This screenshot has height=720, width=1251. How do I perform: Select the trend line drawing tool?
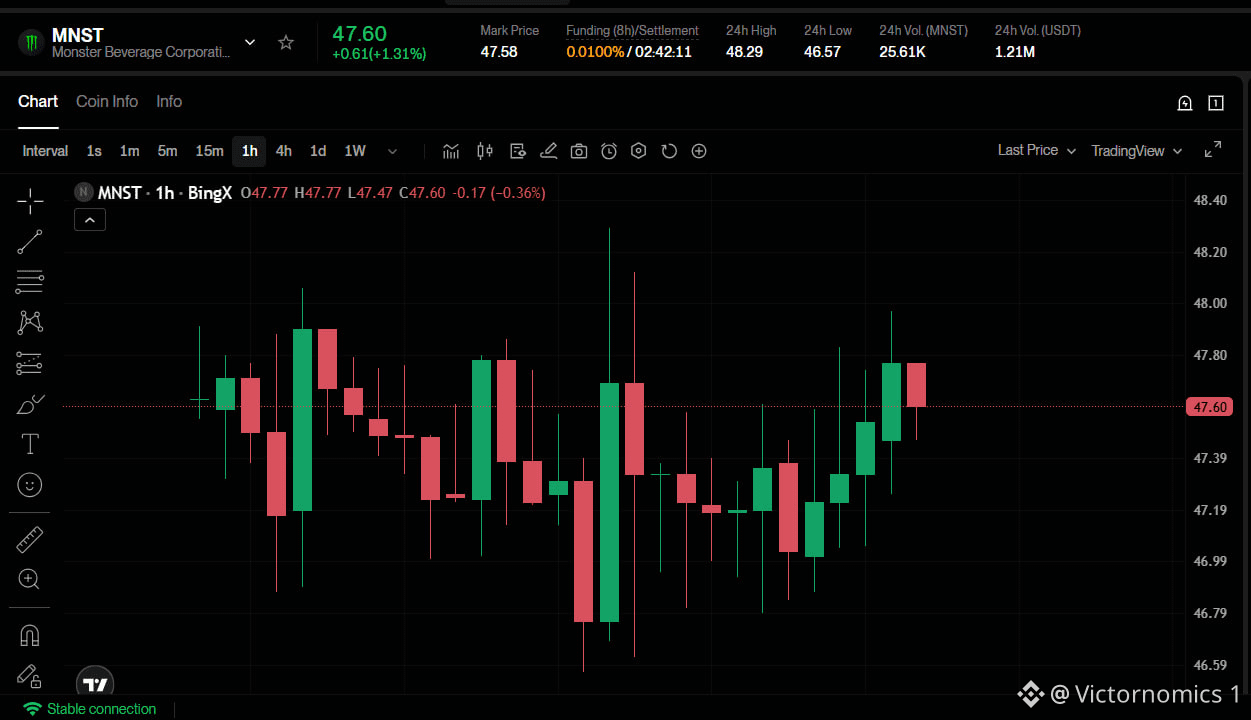point(30,242)
